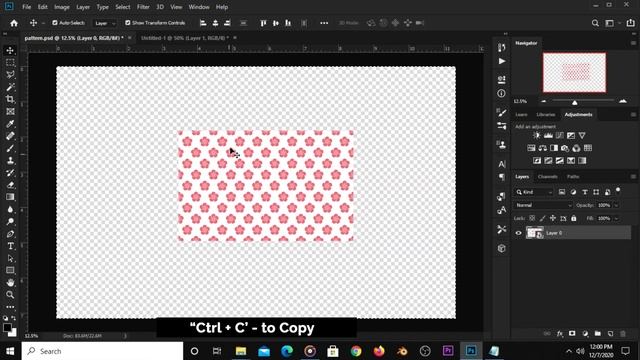Select the Pen tool
This screenshot has height=360, width=640.
tap(10, 234)
